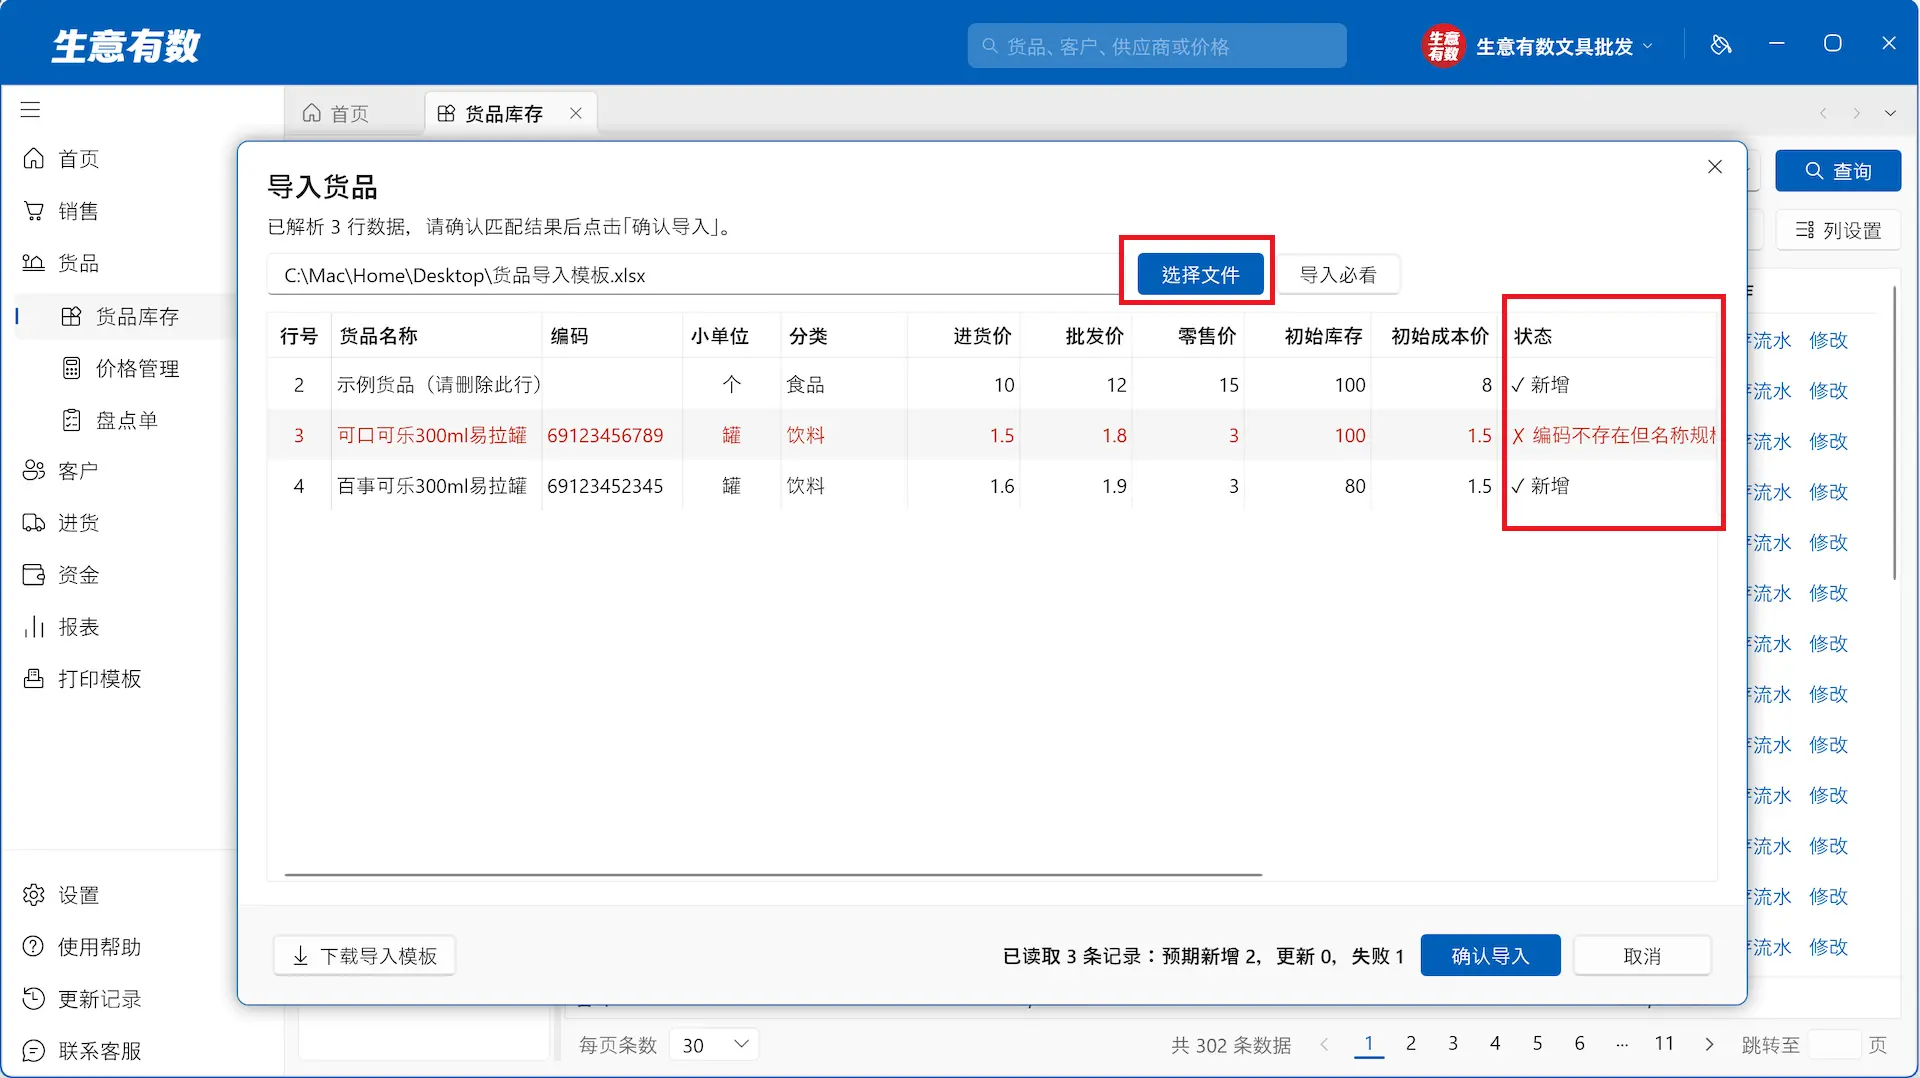Open the 生意有数文具批发 account dropdown
The height and width of the screenshot is (1078, 1920).
(x=1564, y=46)
